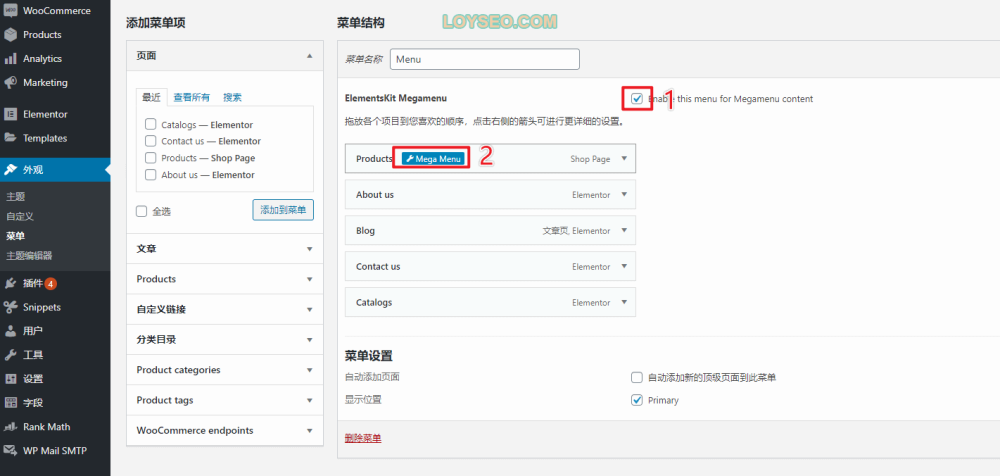Click the 插件 plug icon
1000x476 pixels.
[x=10, y=283]
